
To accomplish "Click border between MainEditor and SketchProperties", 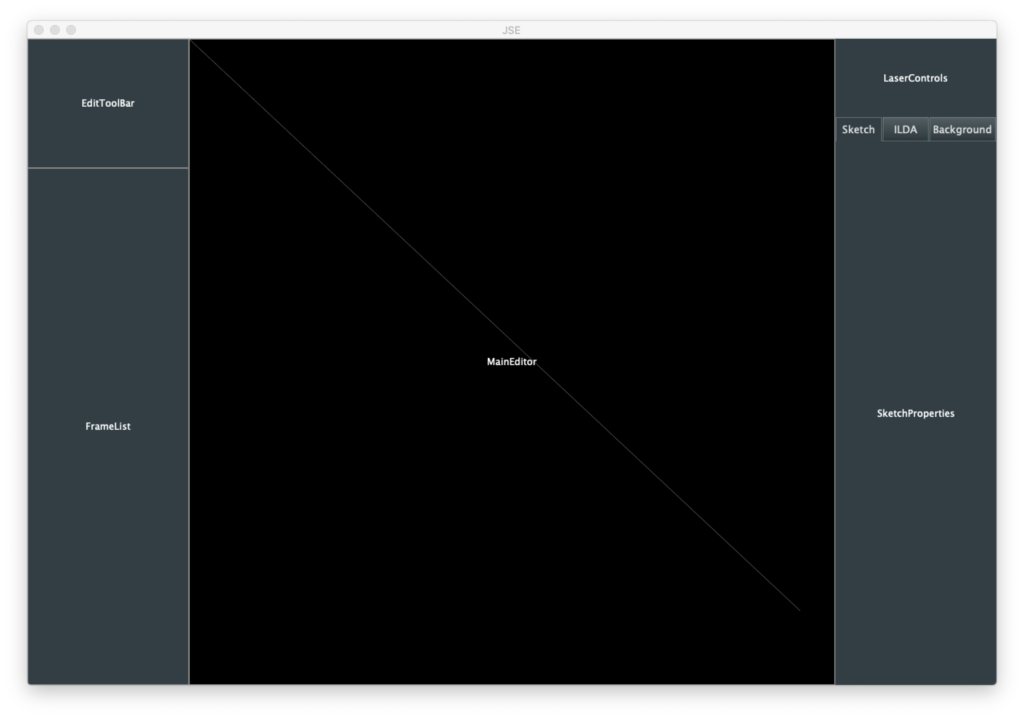I will (x=835, y=400).
